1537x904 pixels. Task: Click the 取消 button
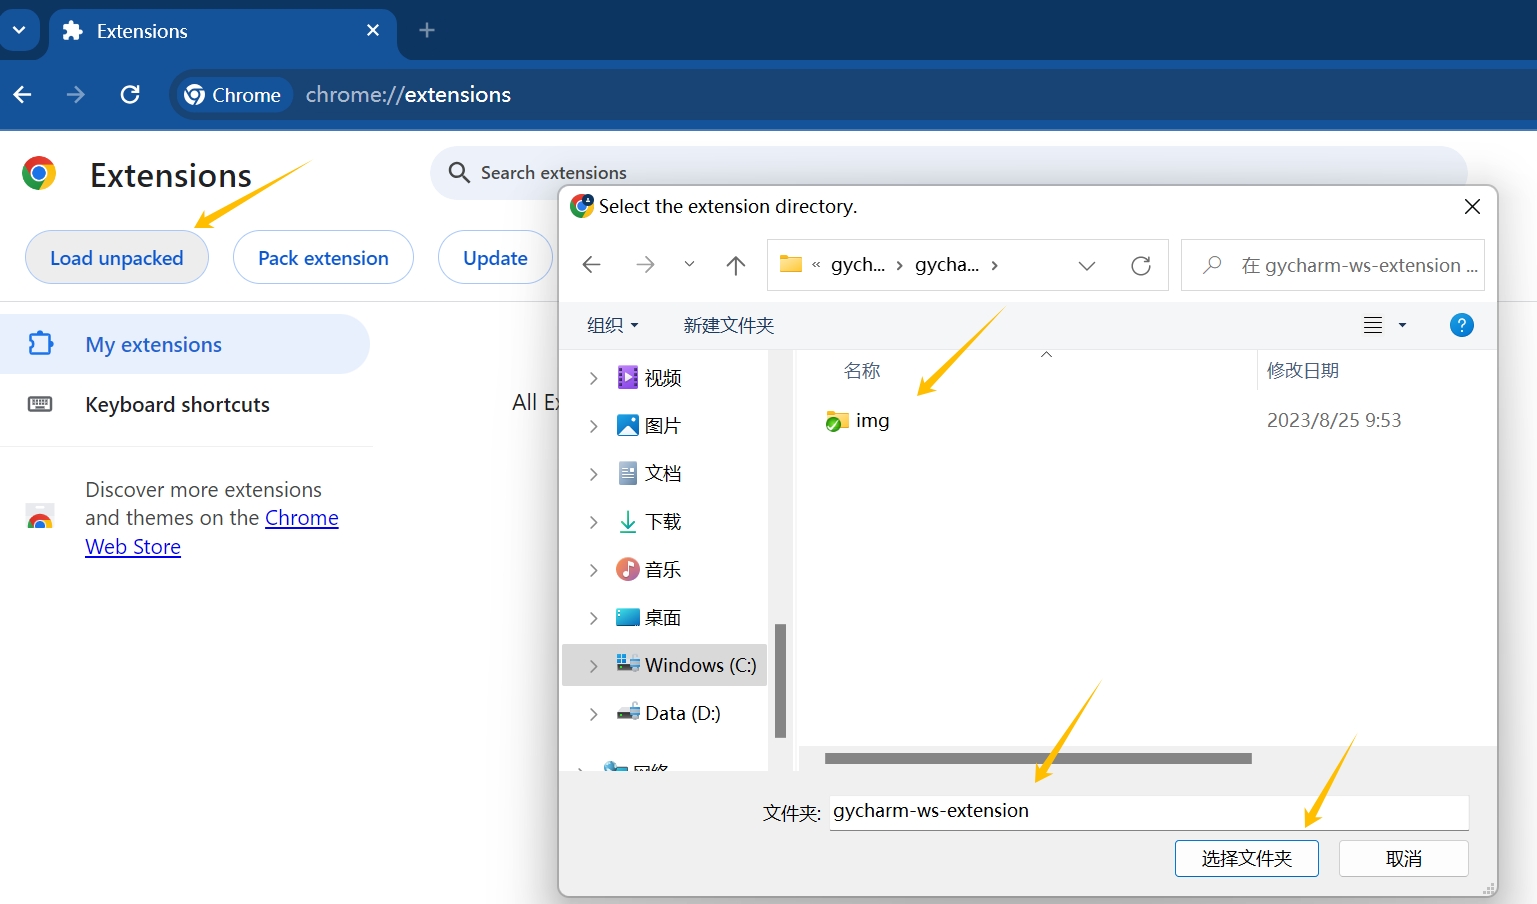[x=1404, y=859]
